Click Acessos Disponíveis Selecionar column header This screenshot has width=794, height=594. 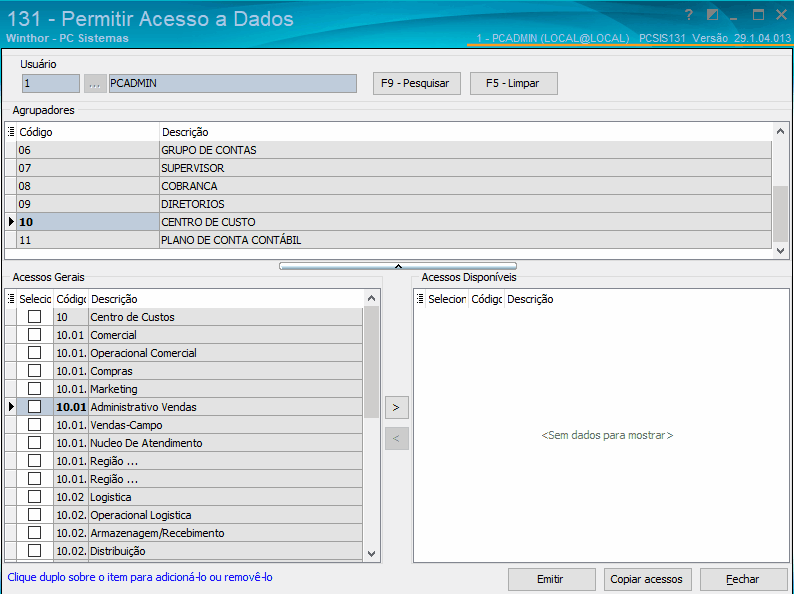[447, 299]
